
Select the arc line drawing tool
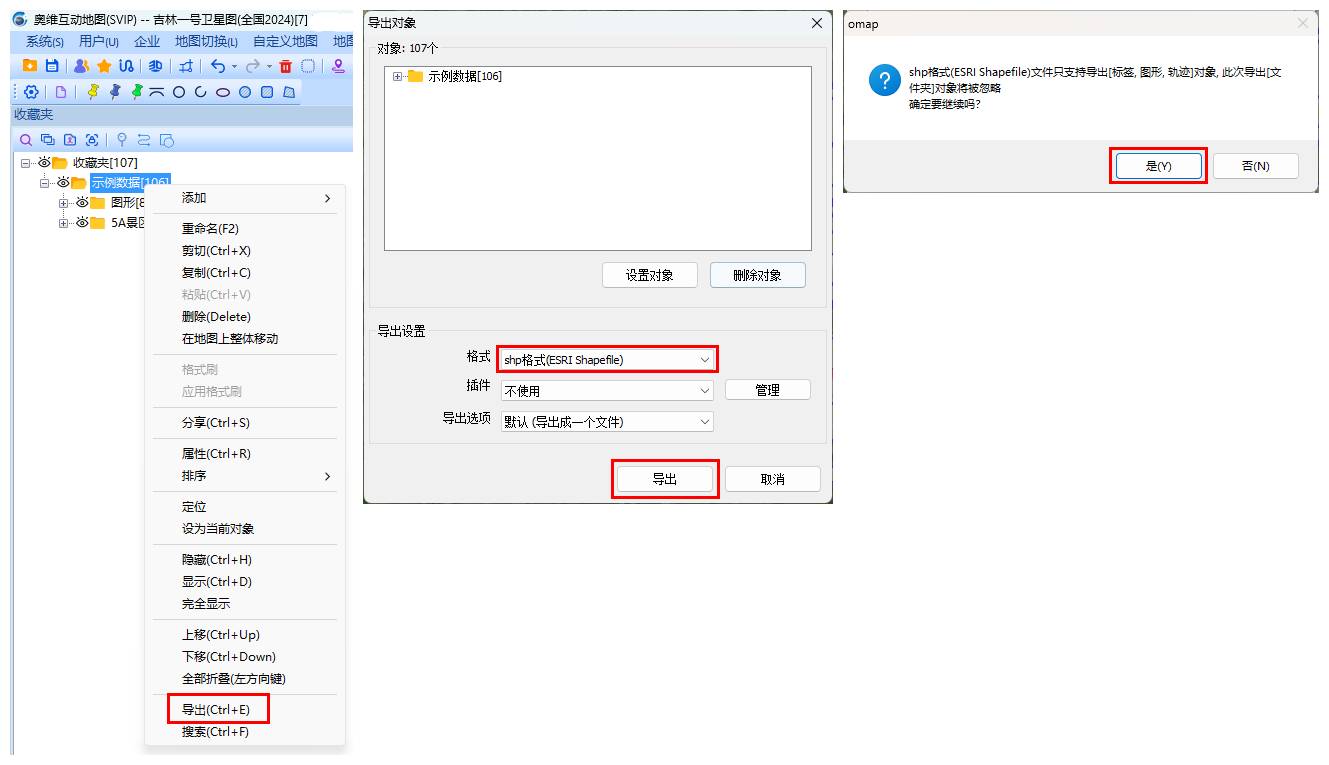tap(157, 92)
